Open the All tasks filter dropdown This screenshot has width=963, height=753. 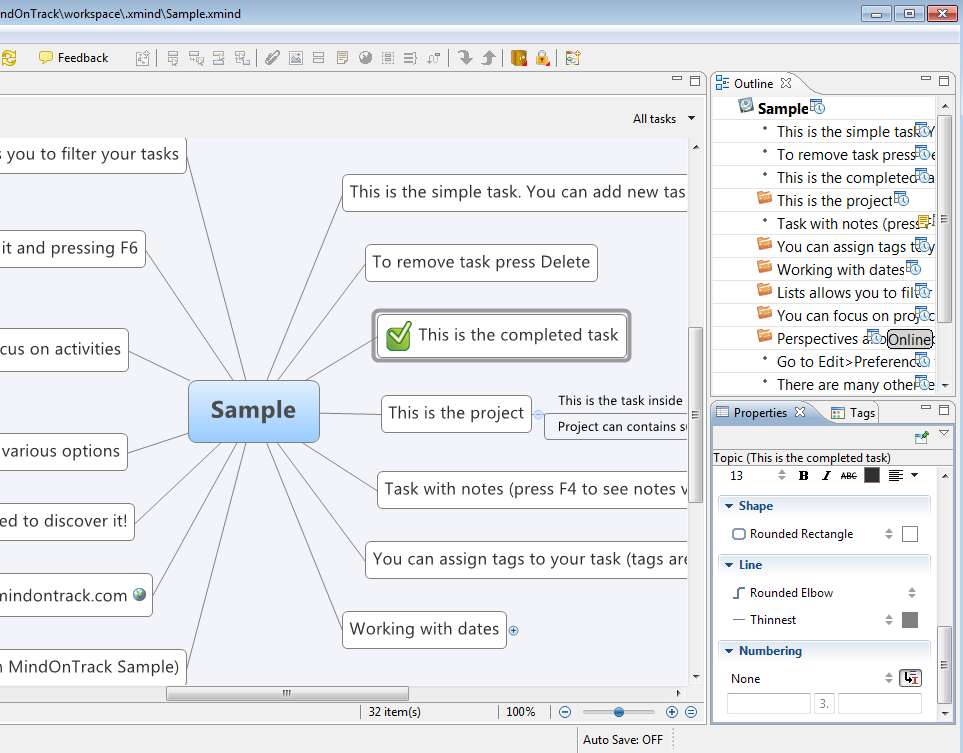[663, 119]
